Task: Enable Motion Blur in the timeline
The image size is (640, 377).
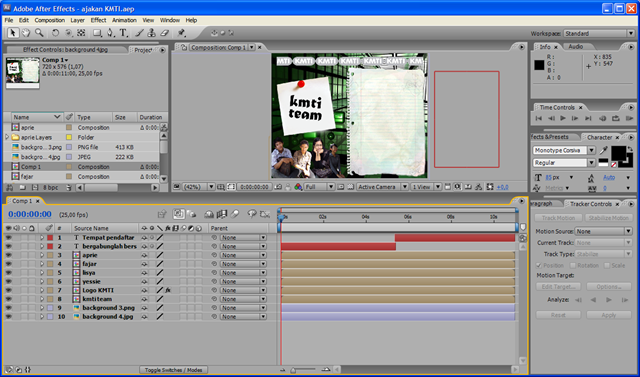Action: (235, 214)
